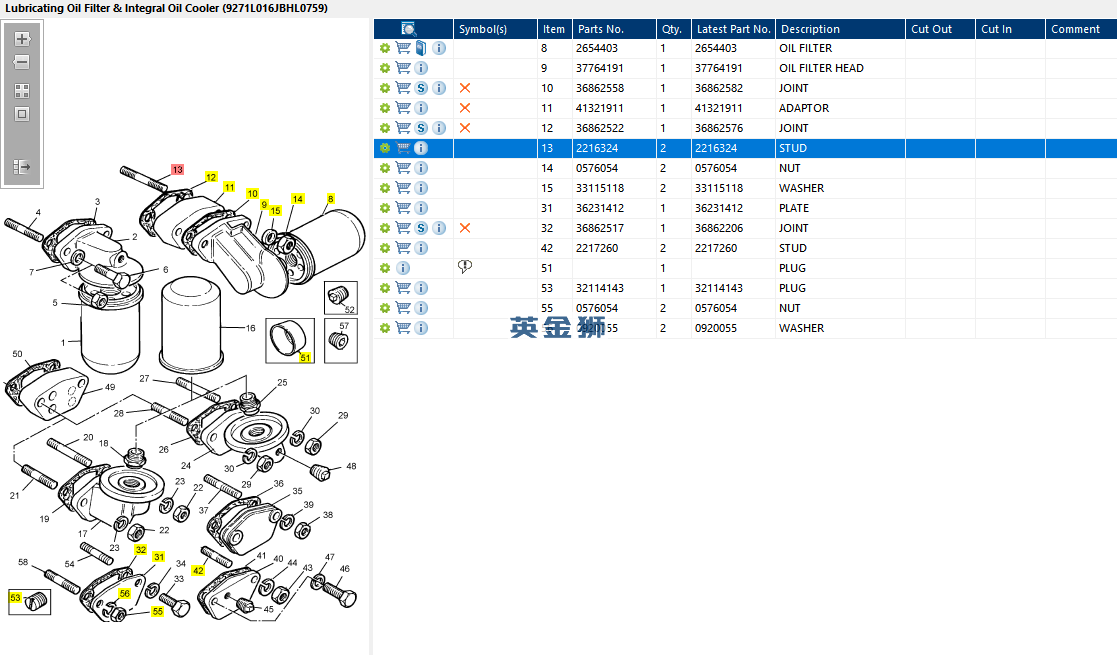This screenshot has width=1117, height=655.
Task: Add item 14 NUT 0576054 to cart
Action: click(x=403, y=167)
